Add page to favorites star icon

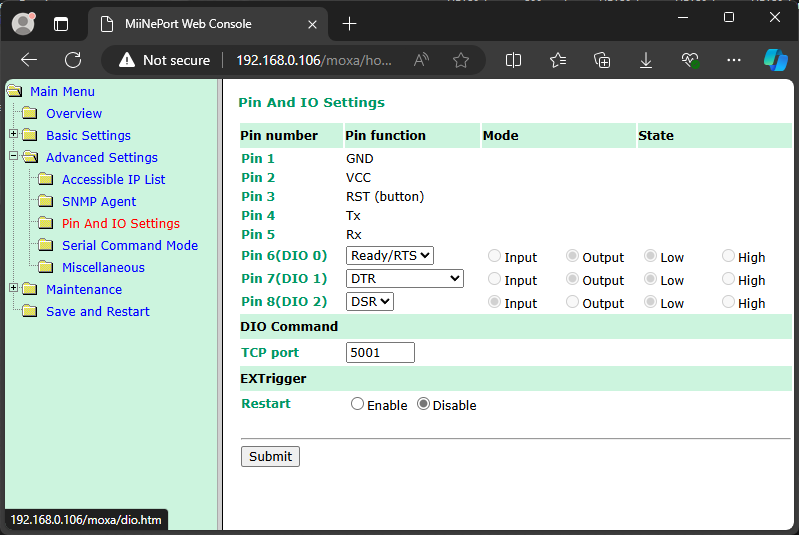click(461, 60)
